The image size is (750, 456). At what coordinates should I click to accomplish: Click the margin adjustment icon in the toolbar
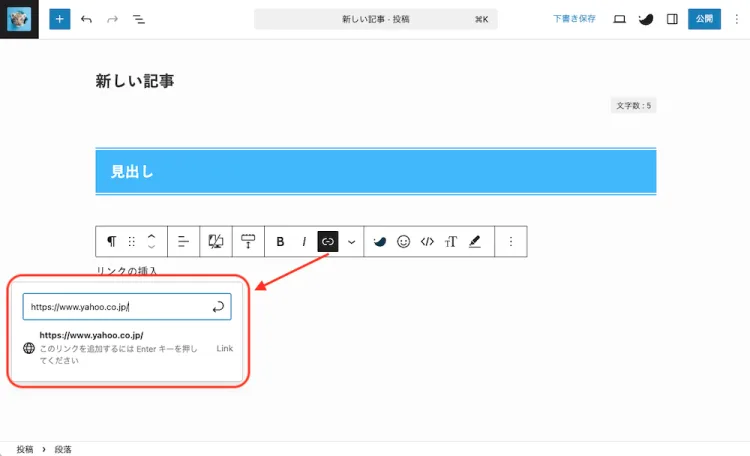pyautogui.click(x=248, y=242)
